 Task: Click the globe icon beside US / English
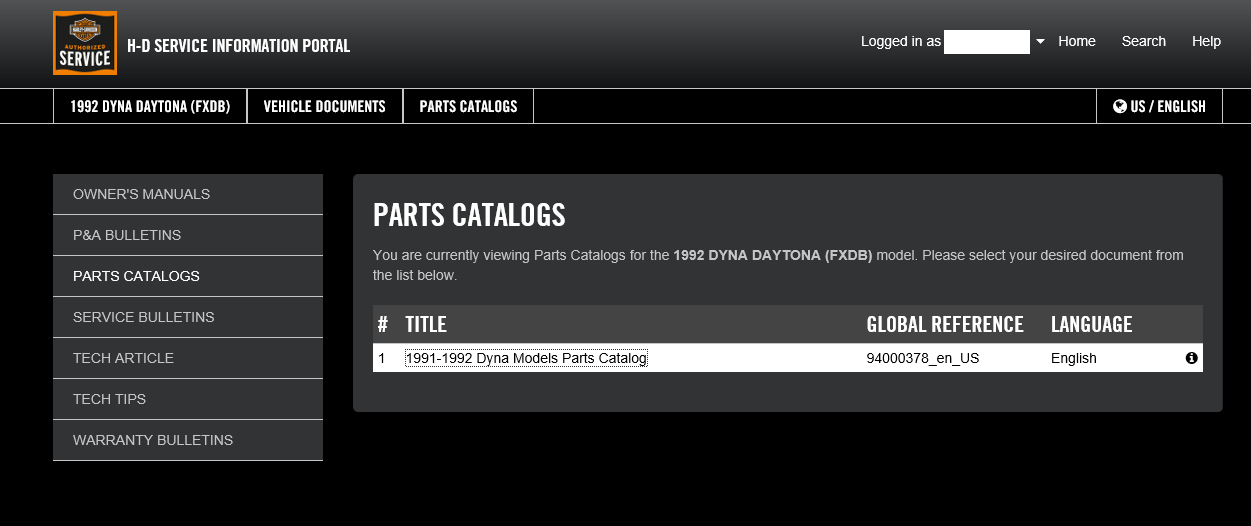pyautogui.click(x=1120, y=106)
